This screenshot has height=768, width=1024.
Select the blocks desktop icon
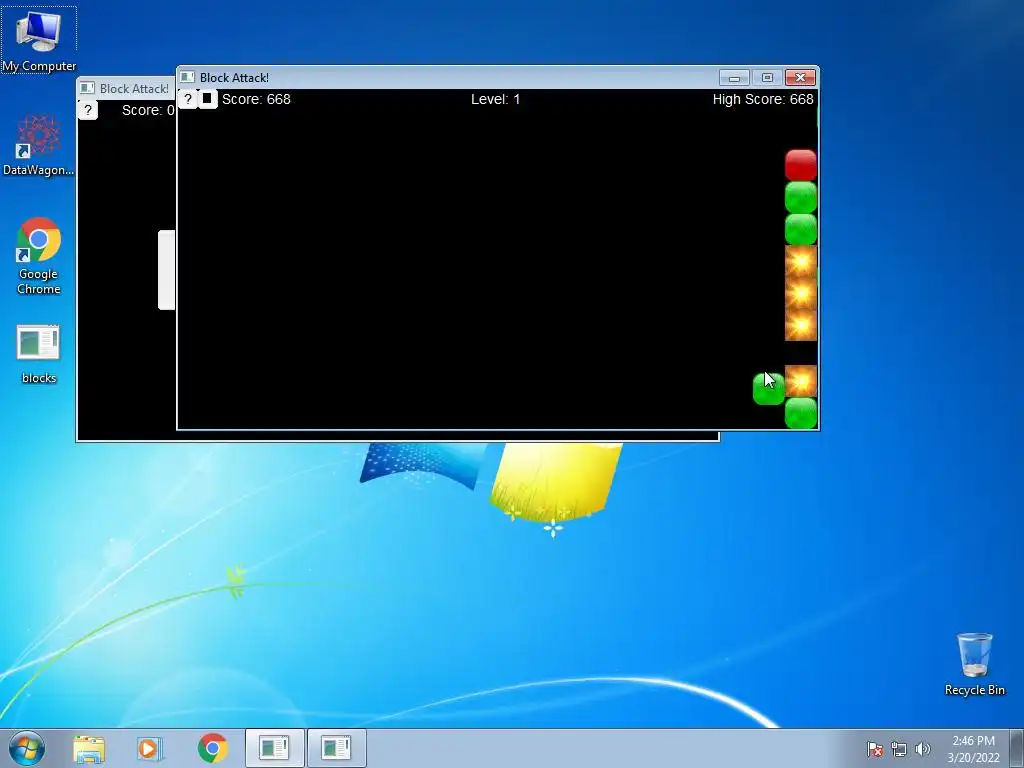[x=39, y=354]
